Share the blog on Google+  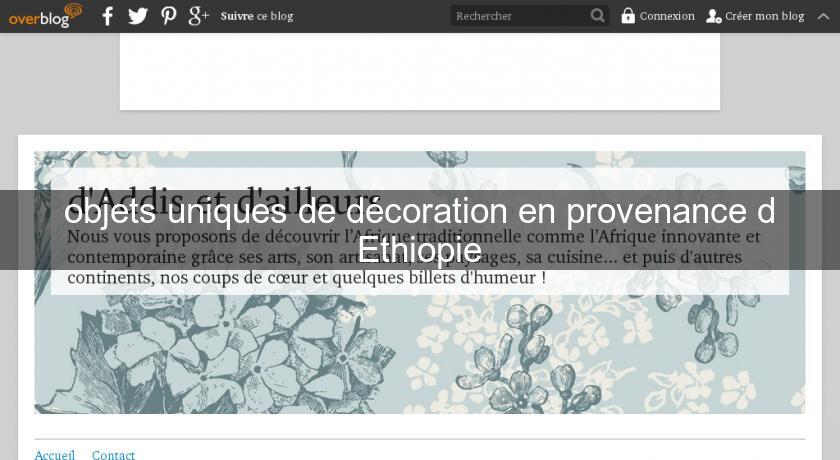coord(198,16)
